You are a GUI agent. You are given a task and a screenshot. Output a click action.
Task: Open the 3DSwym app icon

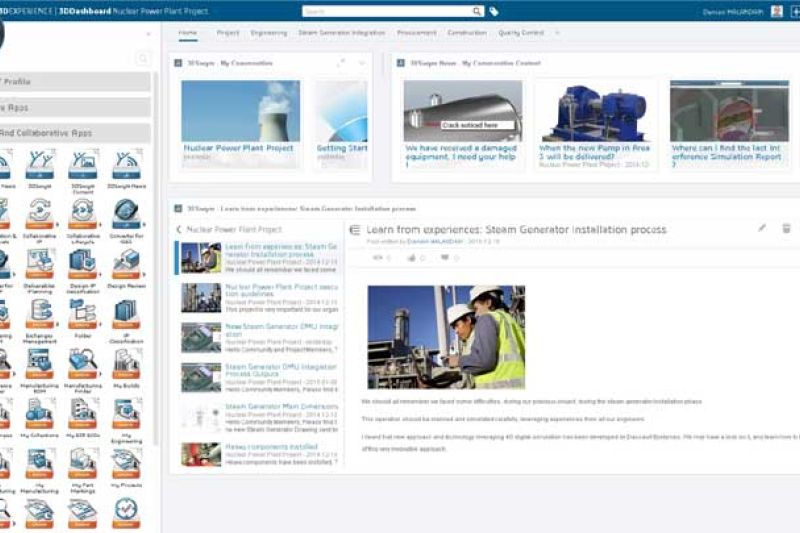(x=39, y=165)
